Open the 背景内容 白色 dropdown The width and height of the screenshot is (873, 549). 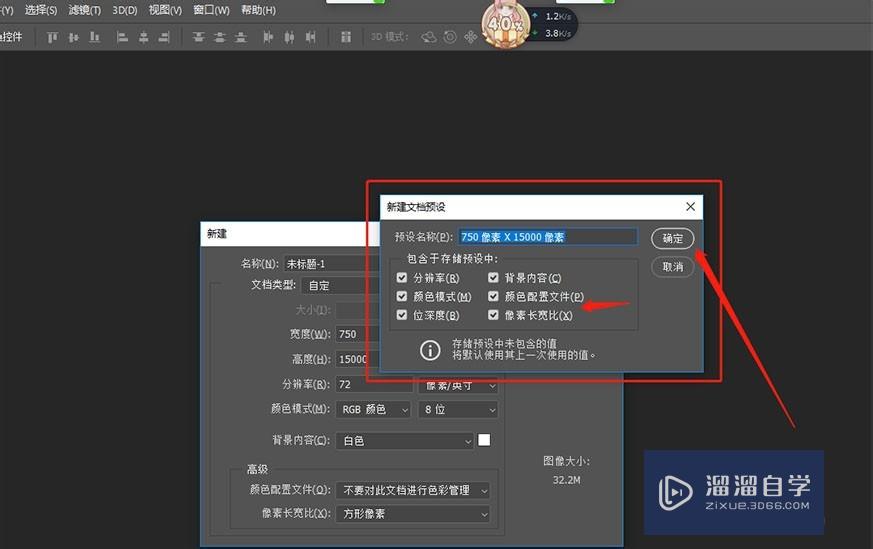click(x=405, y=441)
